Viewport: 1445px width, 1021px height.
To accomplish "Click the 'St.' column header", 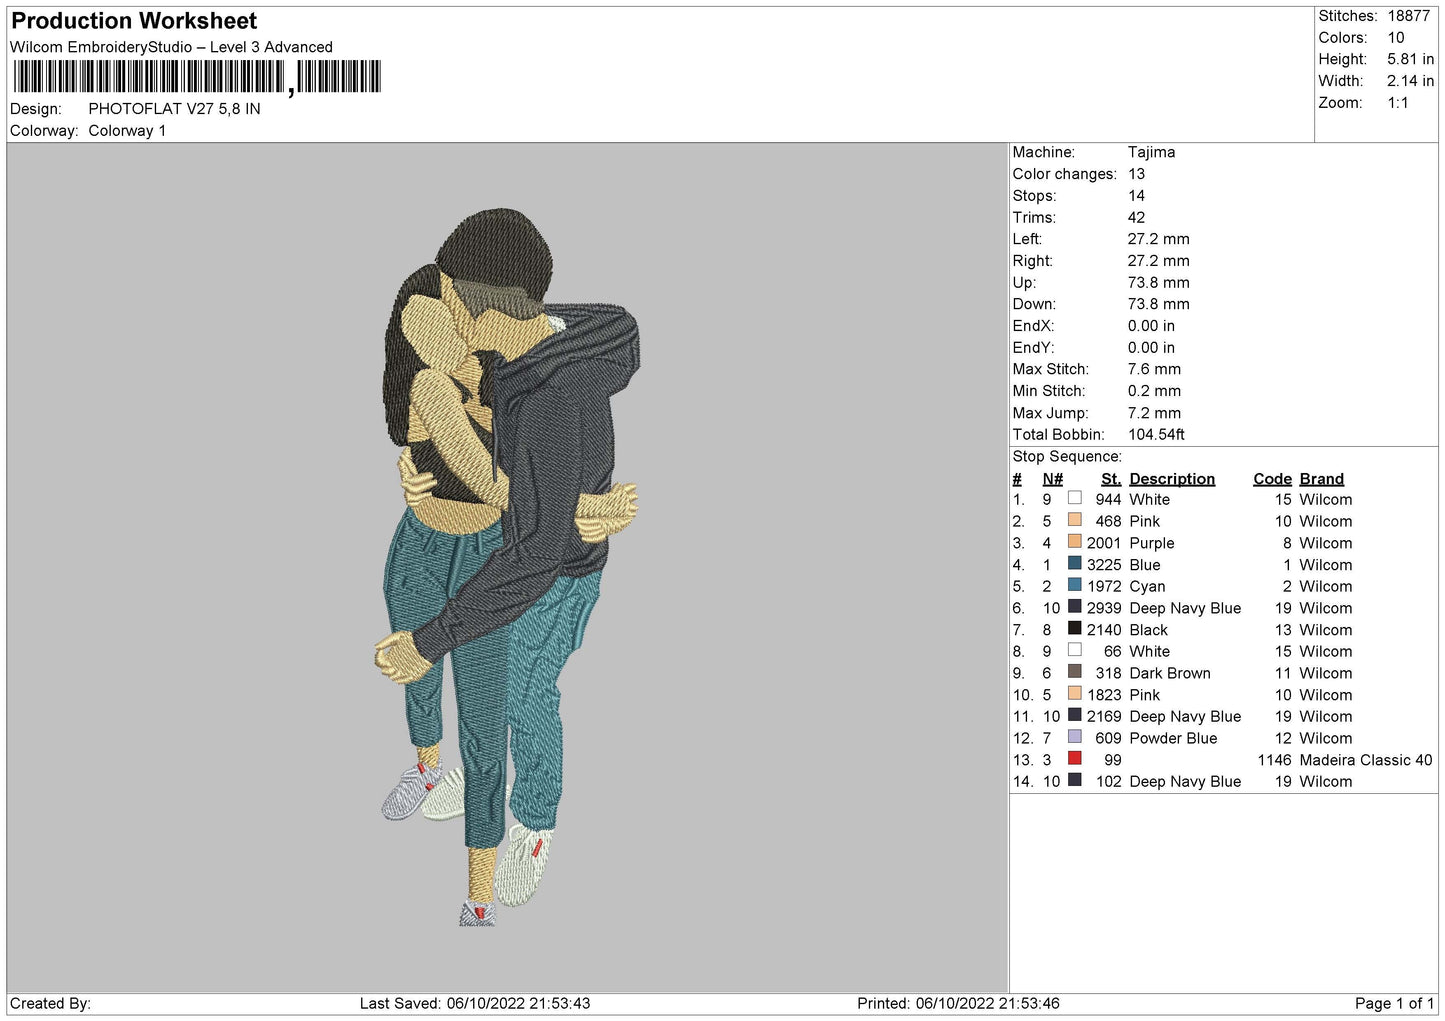I will [1110, 479].
